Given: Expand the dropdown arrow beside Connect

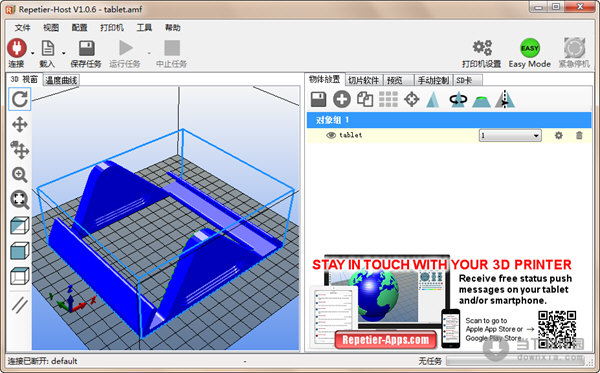Looking at the screenshot, I should tap(33, 53).
